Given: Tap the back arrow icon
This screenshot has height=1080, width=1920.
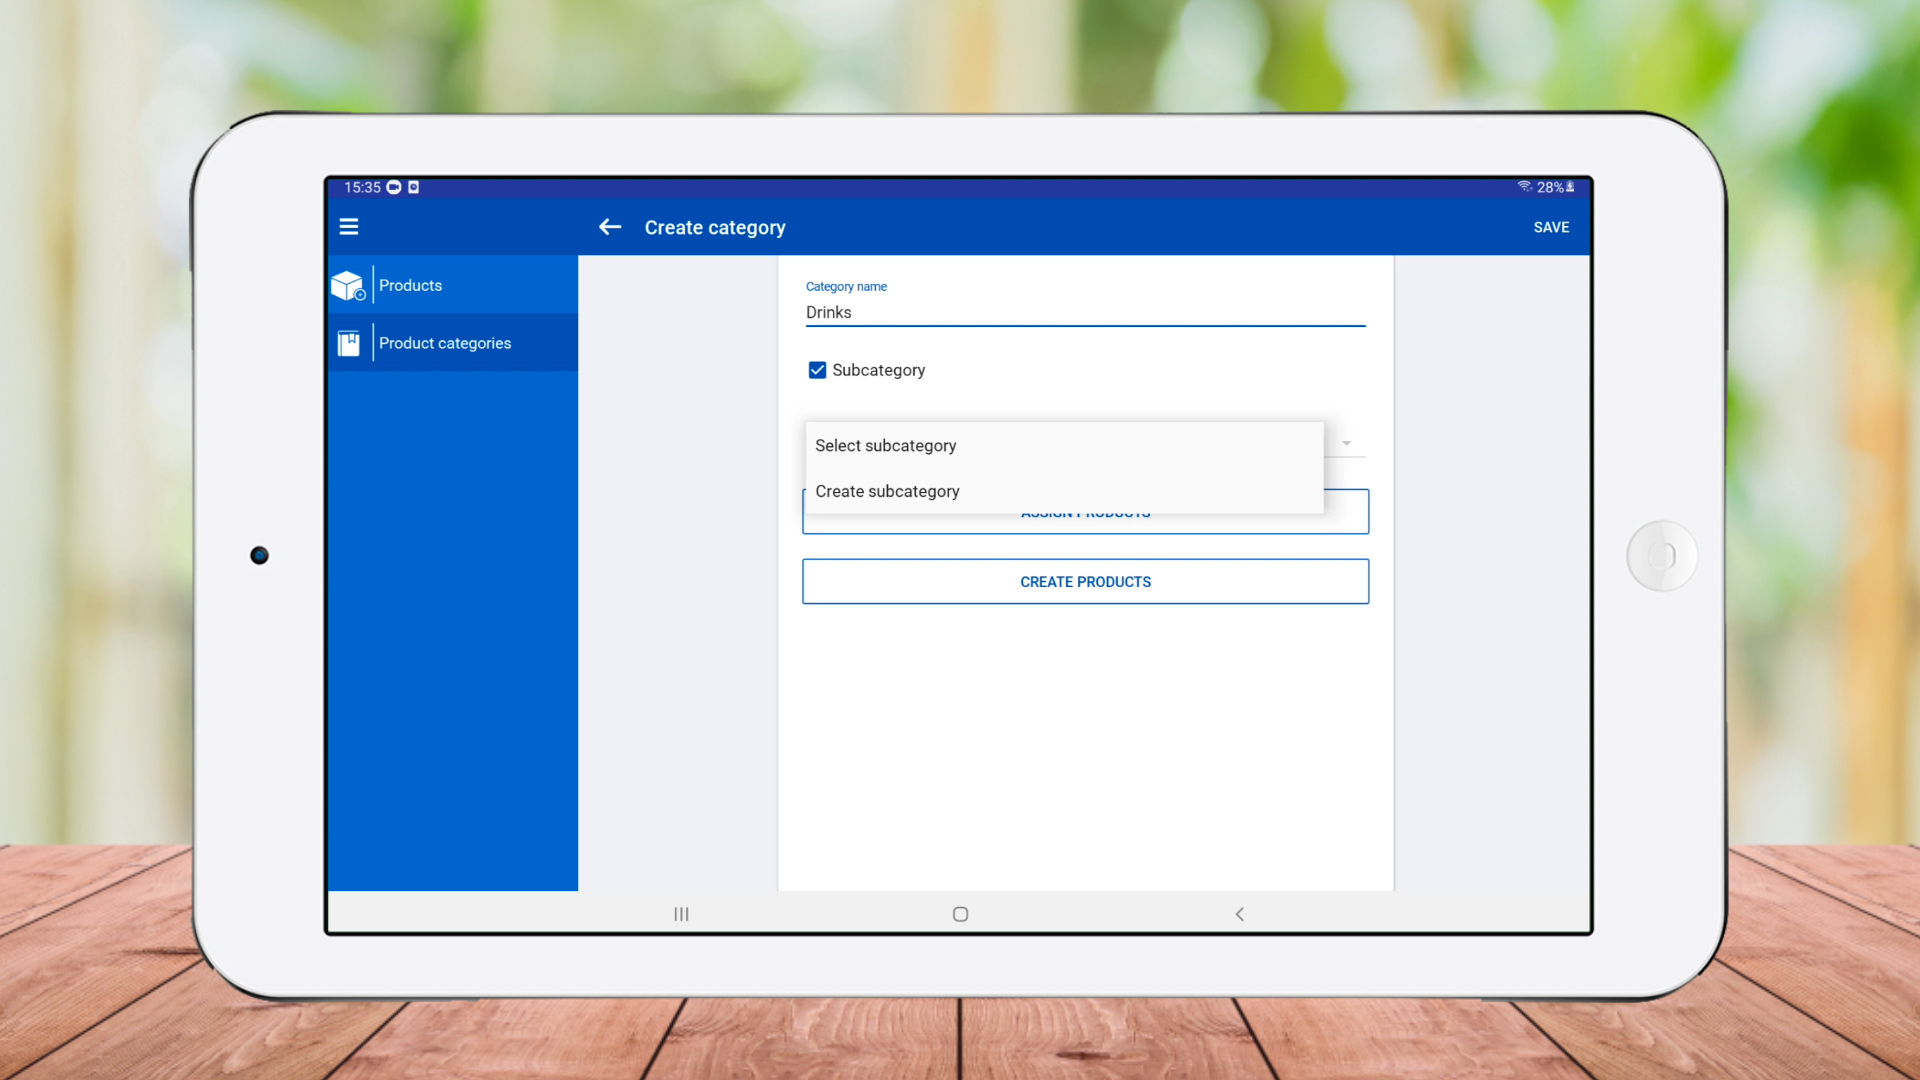Looking at the screenshot, I should tap(610, 227).
